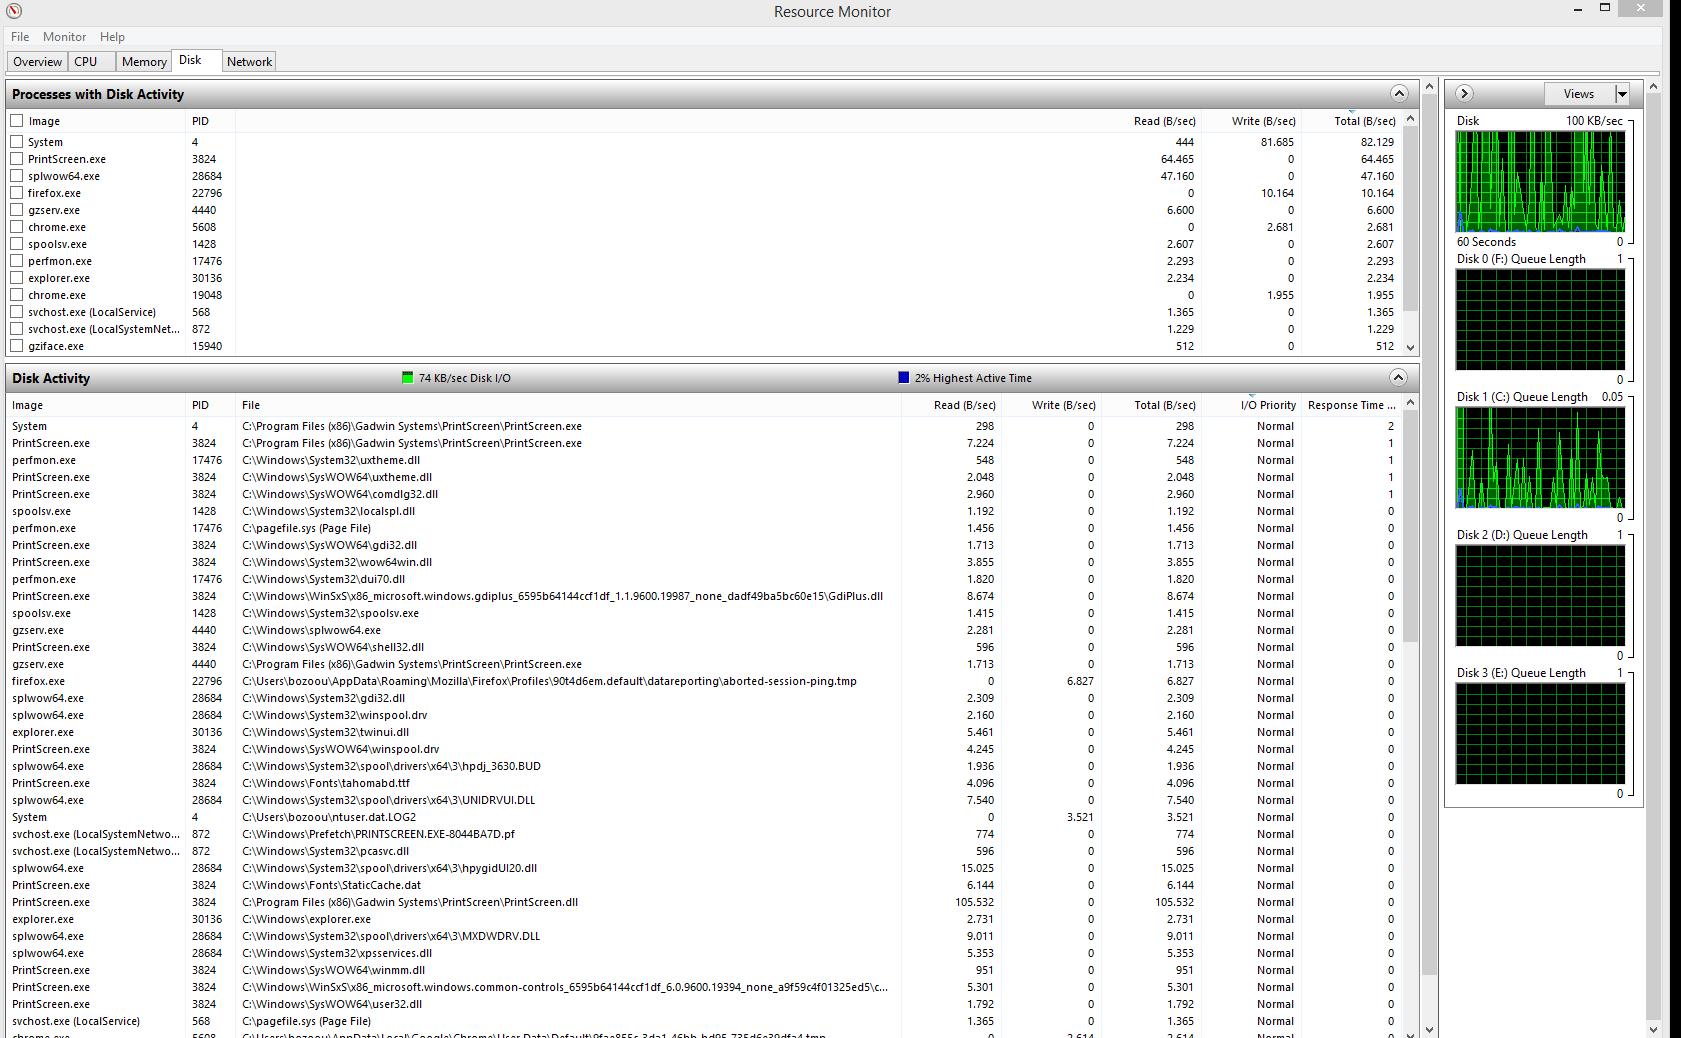
Task: Check the perfmon.exe process checkbox
Action: 17,261
